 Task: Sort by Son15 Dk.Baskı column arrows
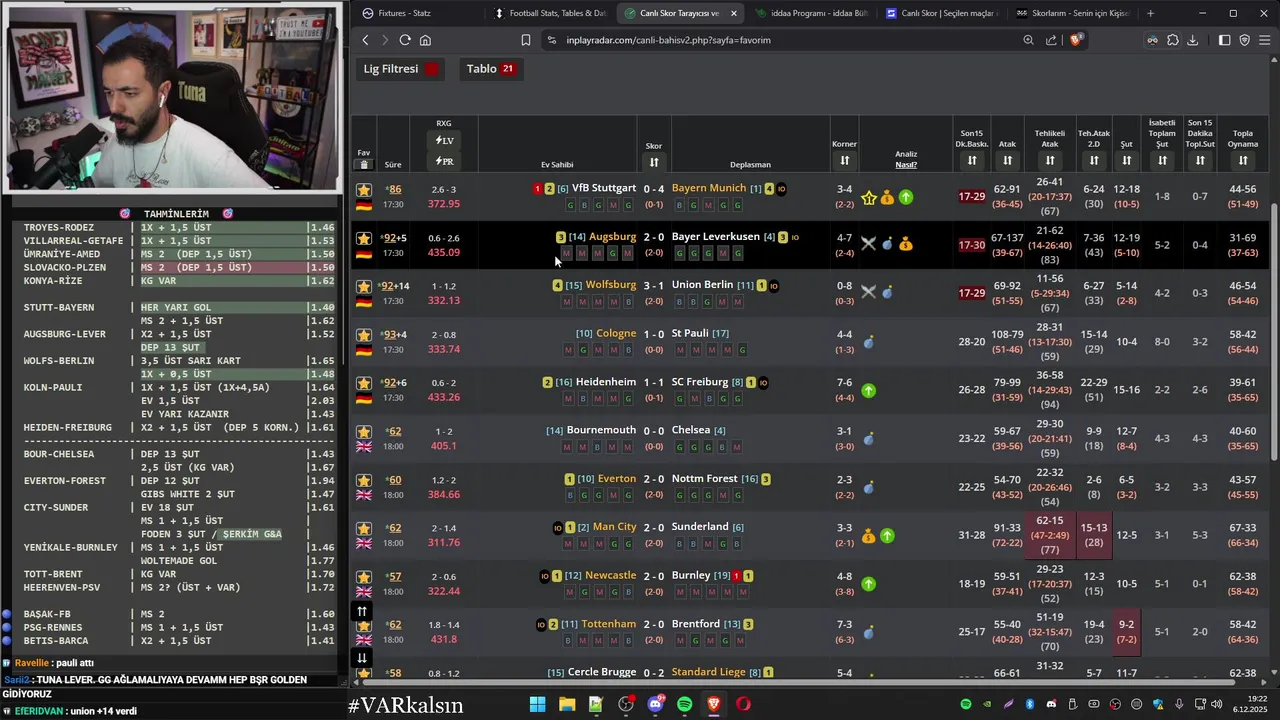[972, 160]
